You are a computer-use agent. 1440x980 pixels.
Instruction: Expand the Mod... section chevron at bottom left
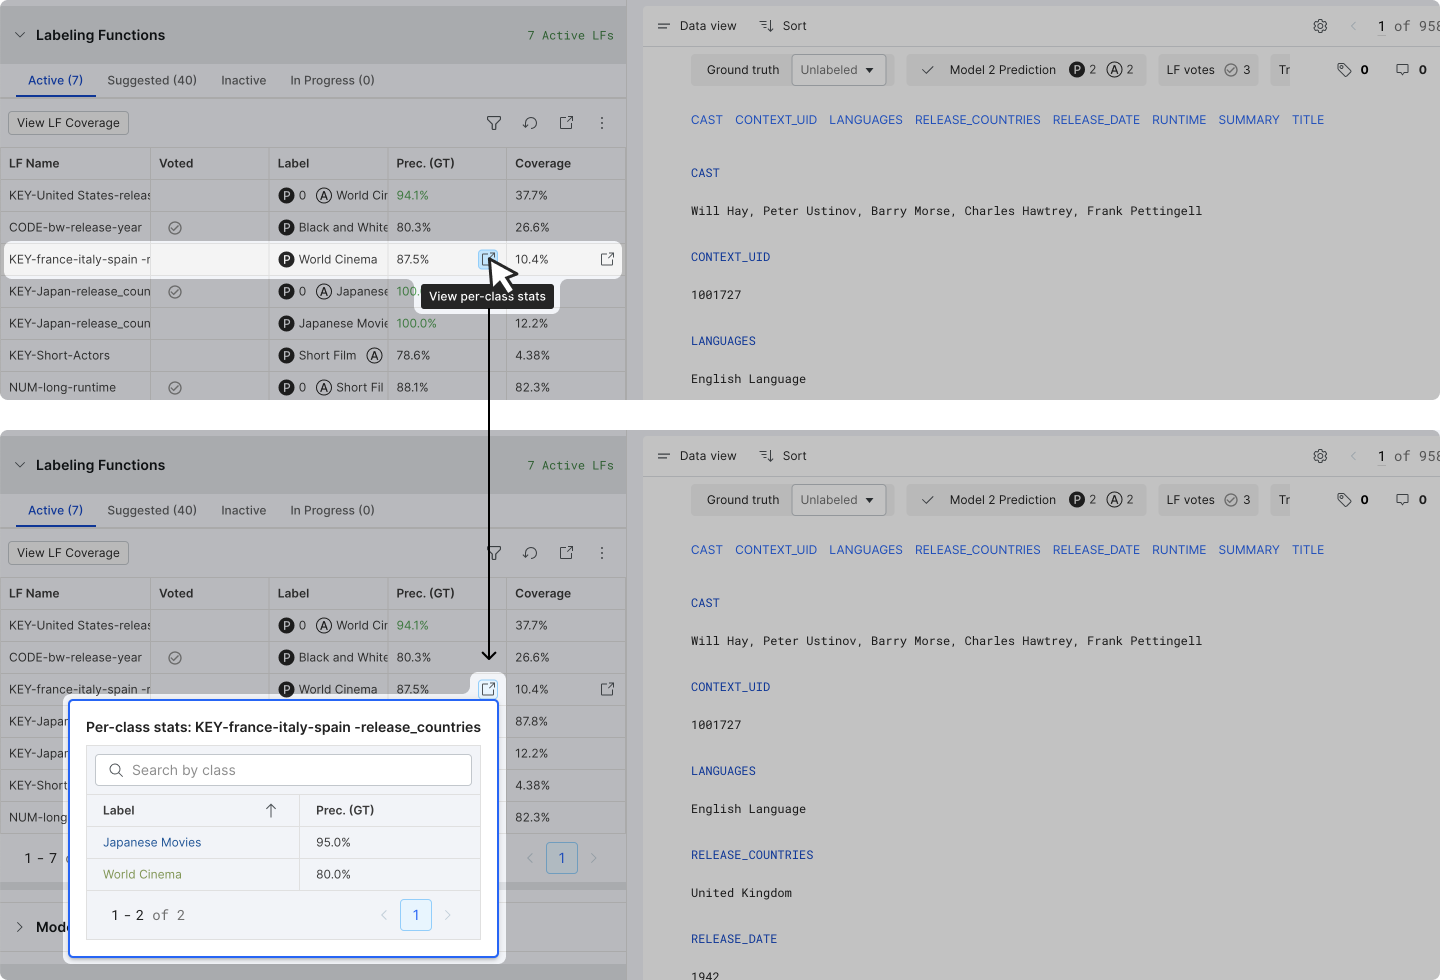19,927
